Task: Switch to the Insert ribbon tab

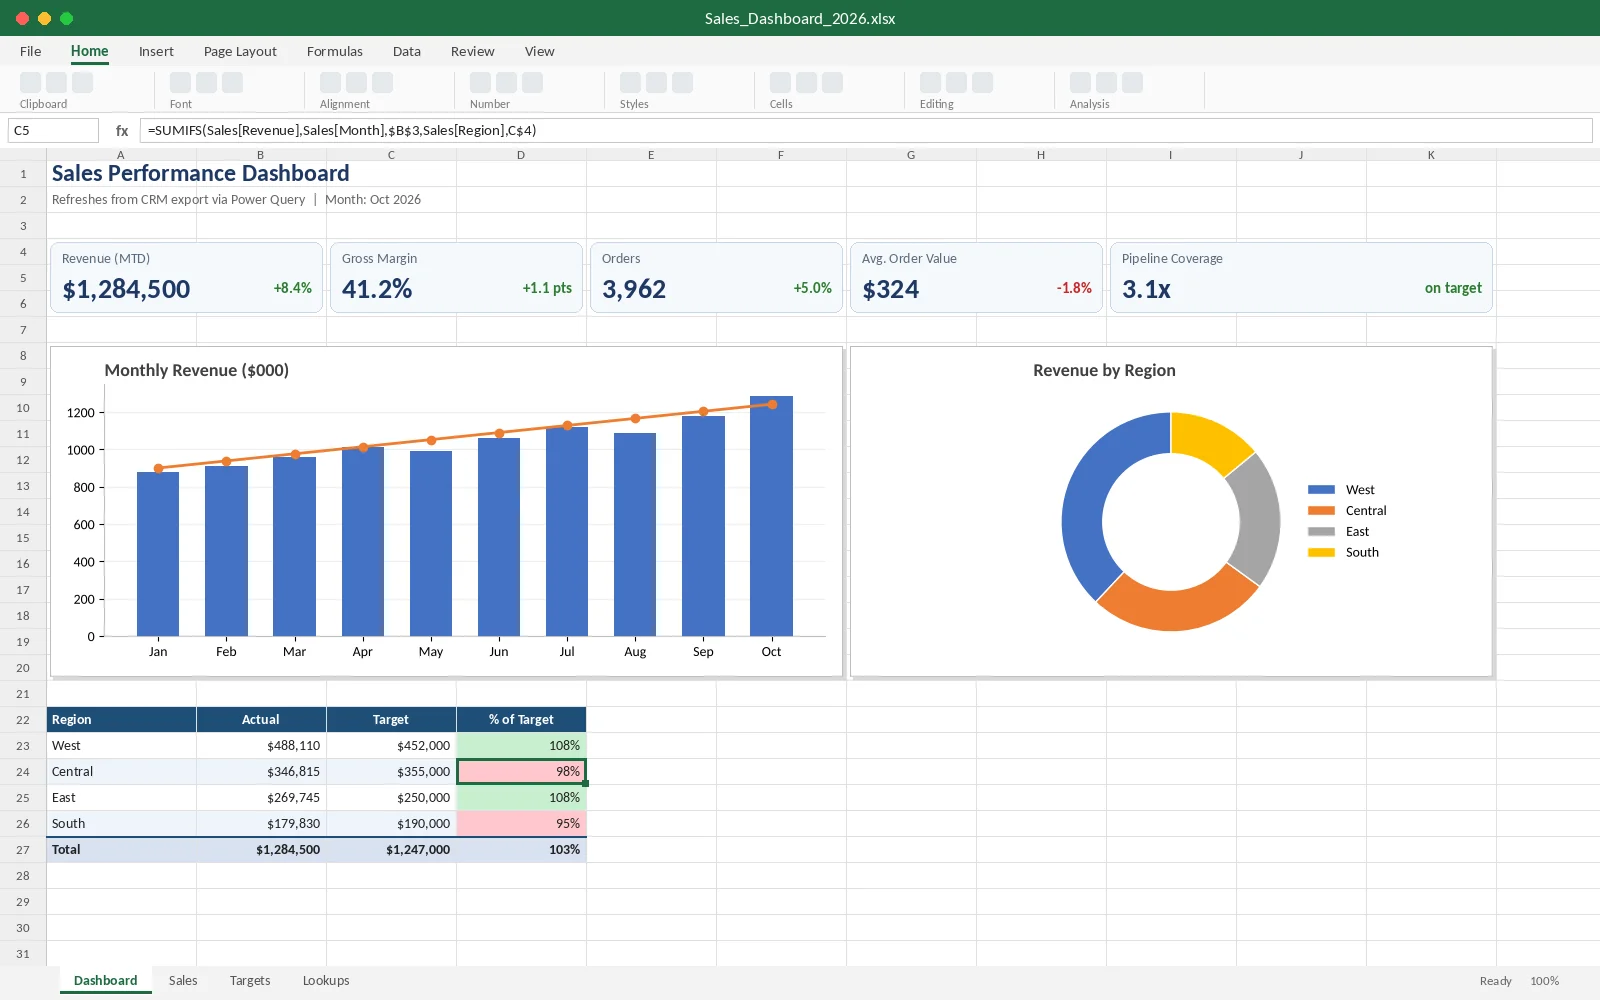Action: [x=156, y=51]
